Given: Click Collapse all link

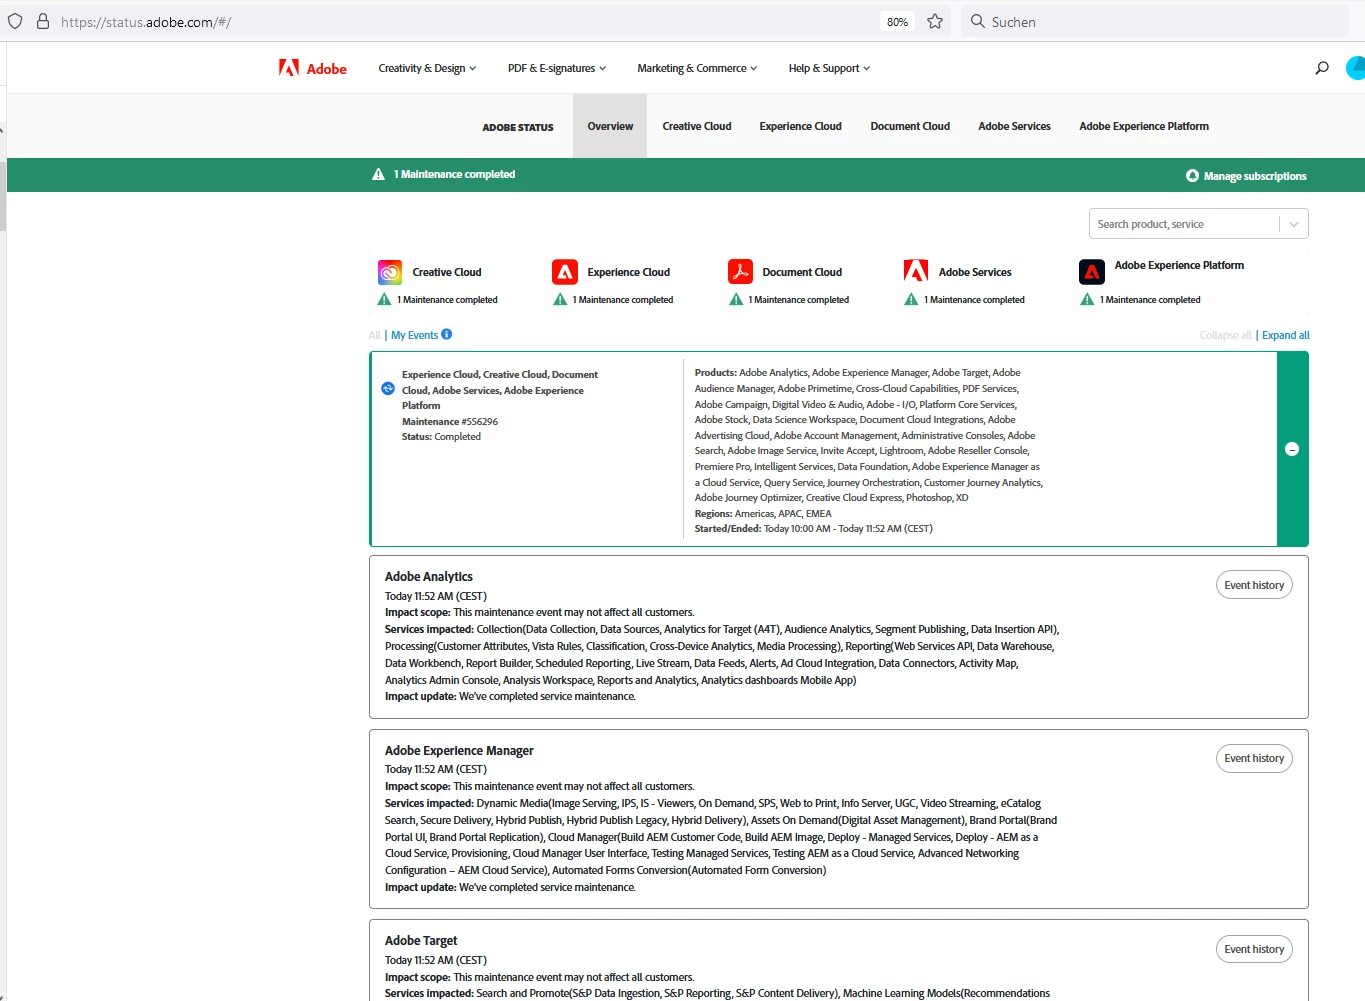Looking at the screenshot, I should (x=1225, y=335).
